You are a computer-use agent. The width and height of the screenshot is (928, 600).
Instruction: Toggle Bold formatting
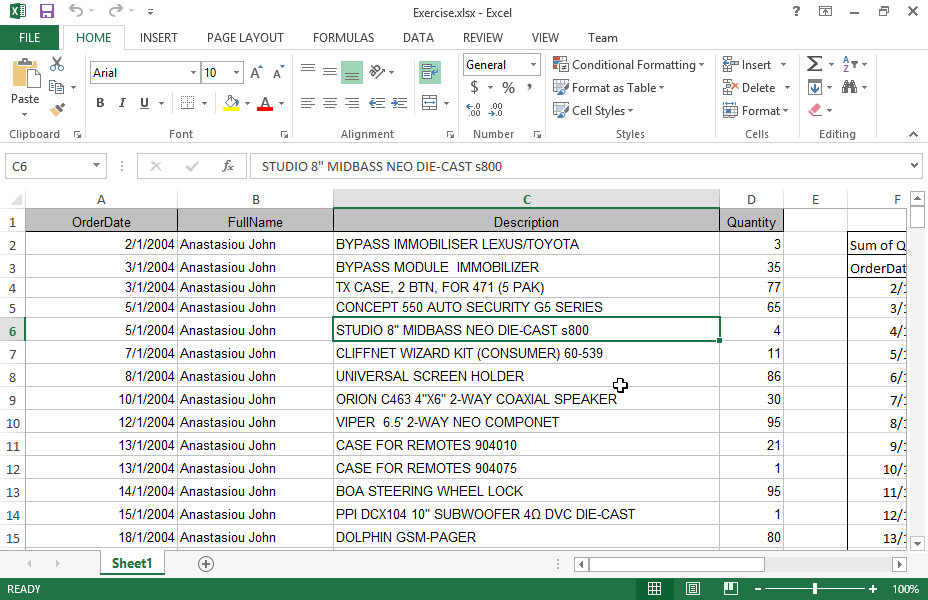100,103
